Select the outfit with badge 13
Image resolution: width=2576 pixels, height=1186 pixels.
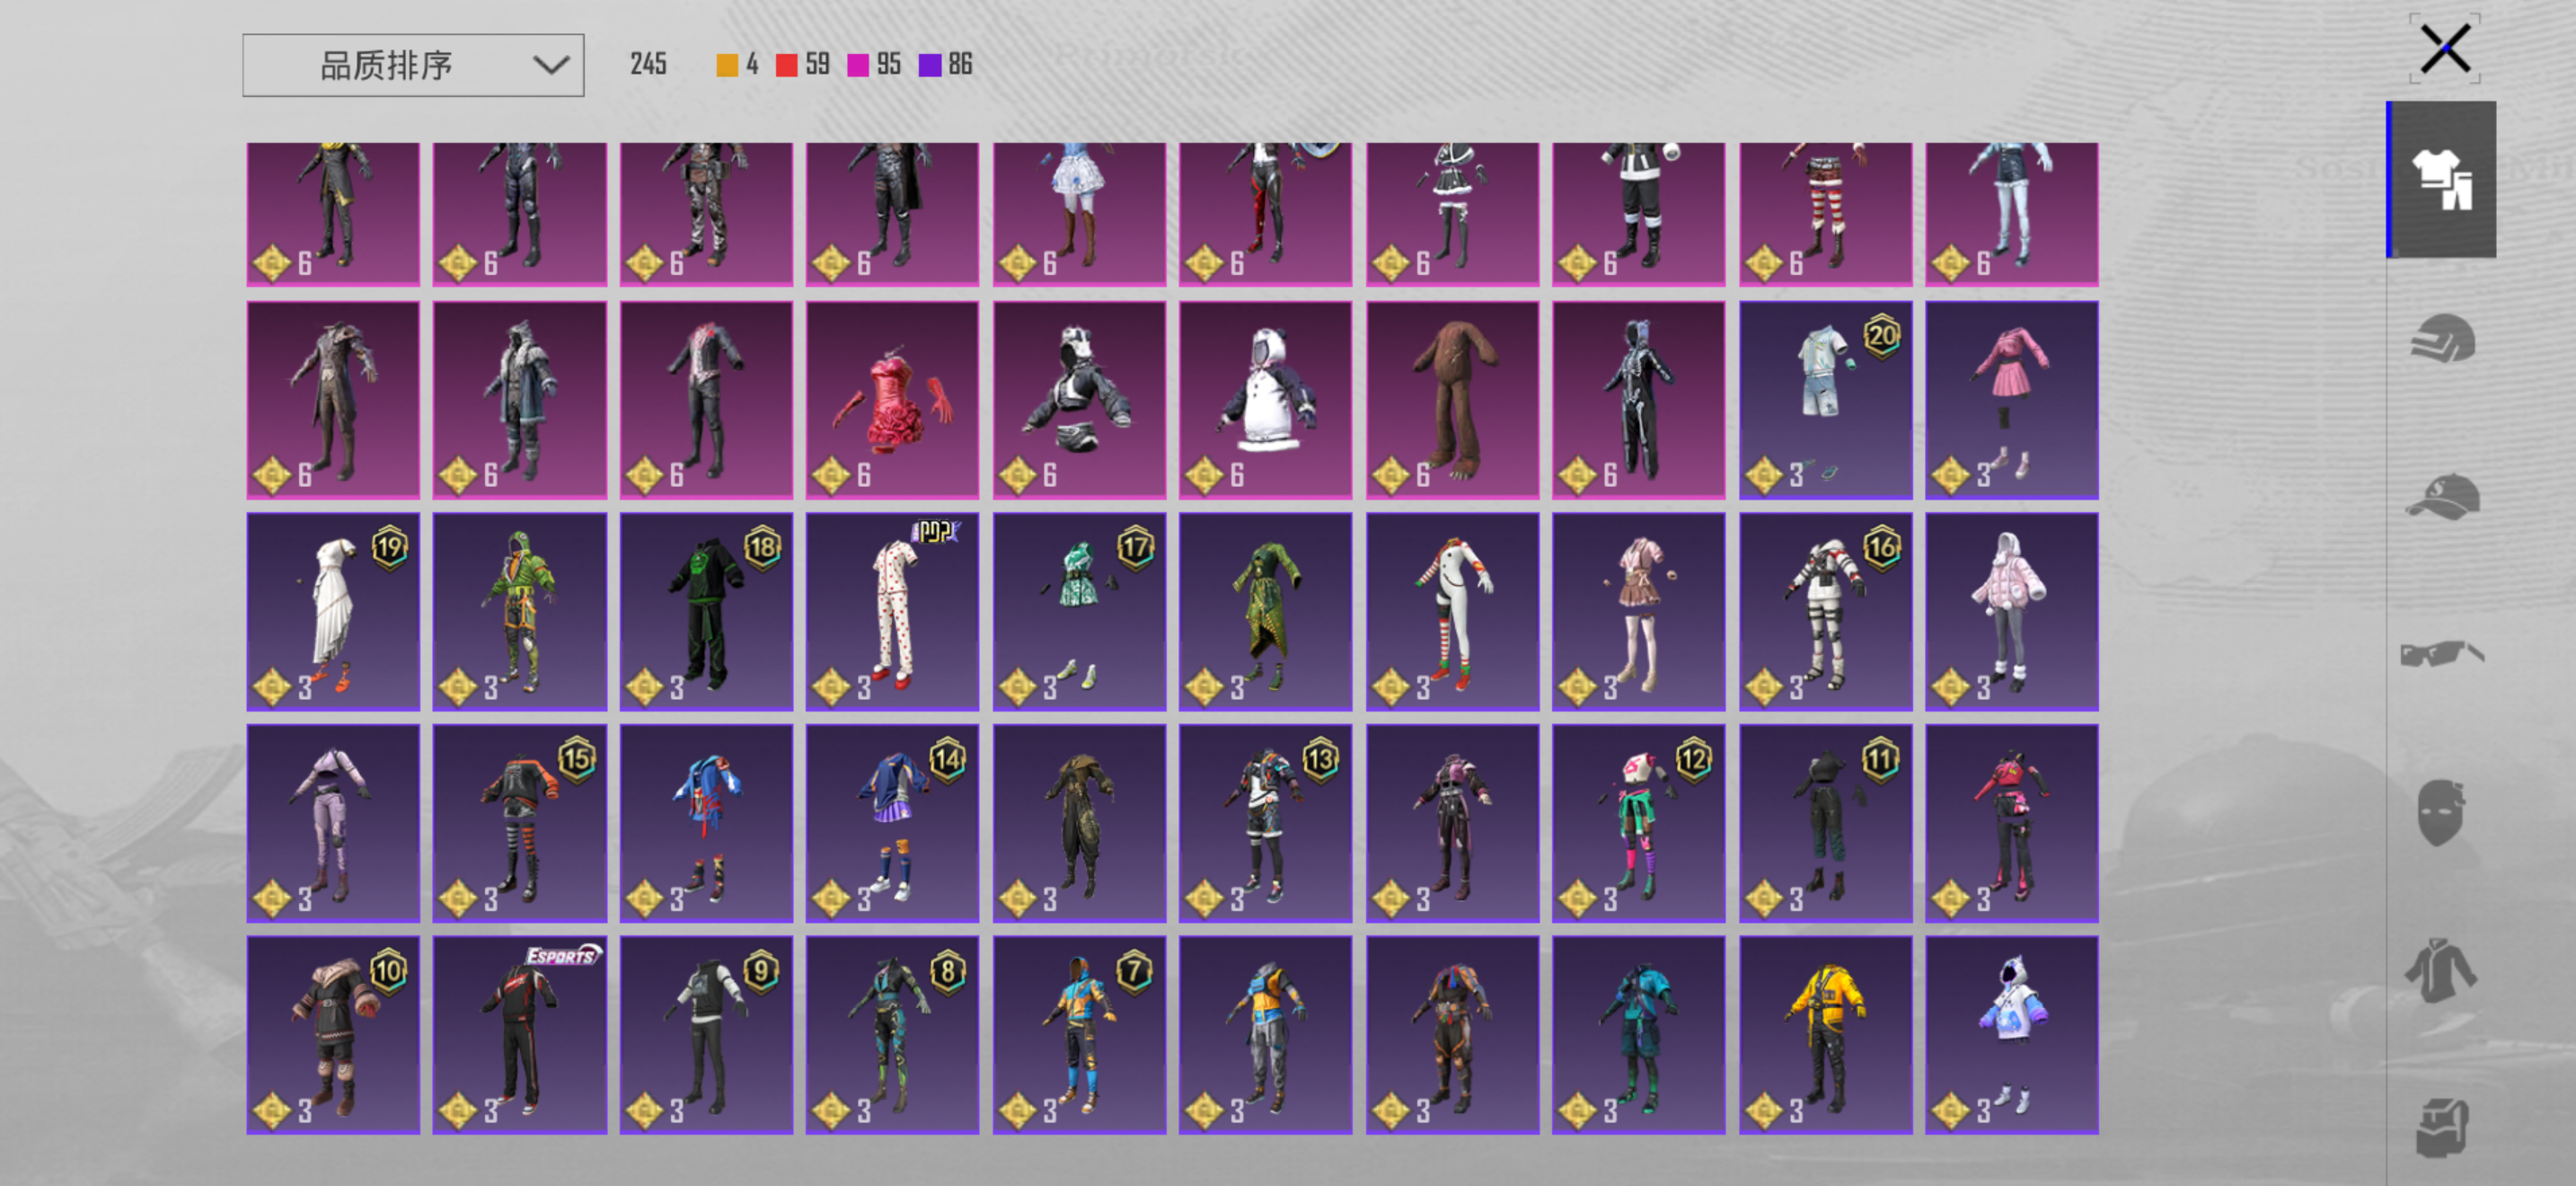click(x=1265, y=824)
